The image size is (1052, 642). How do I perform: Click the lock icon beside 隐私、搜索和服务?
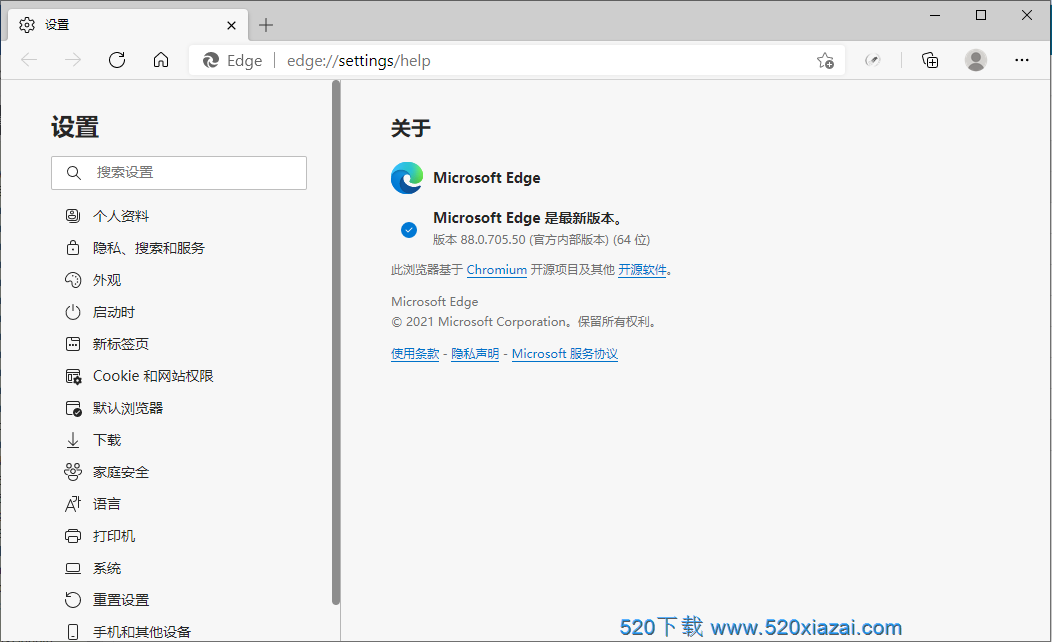coord(72,248)
